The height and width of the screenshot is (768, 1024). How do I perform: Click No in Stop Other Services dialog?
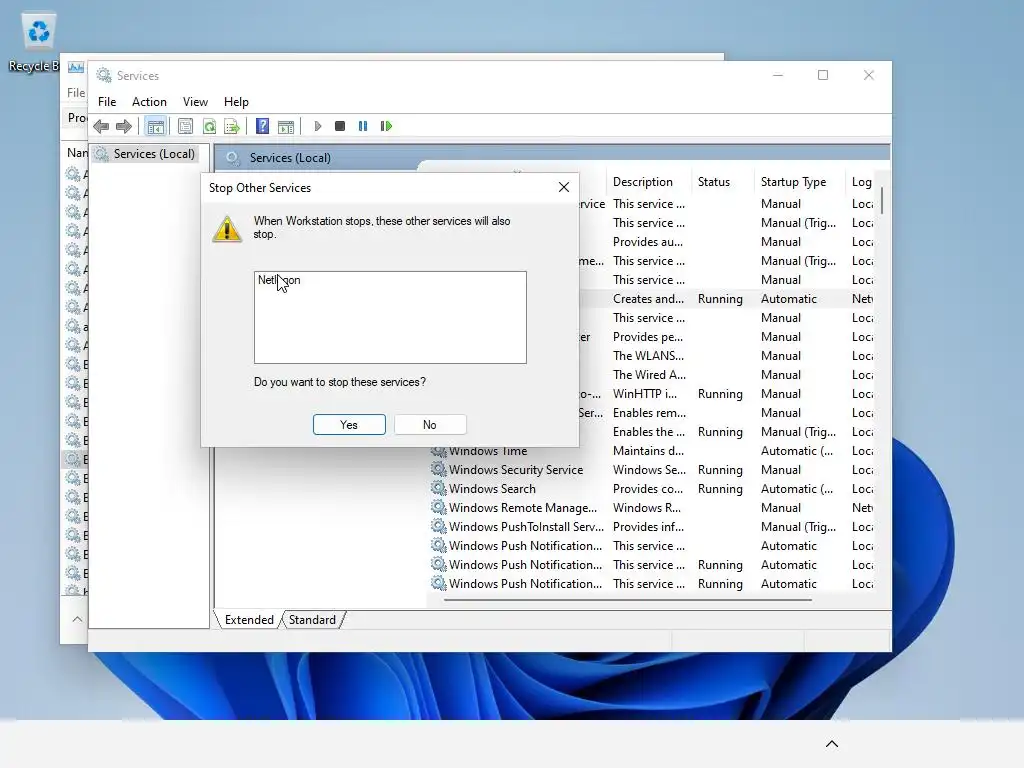pyautogui.click(x=430, y=424)
